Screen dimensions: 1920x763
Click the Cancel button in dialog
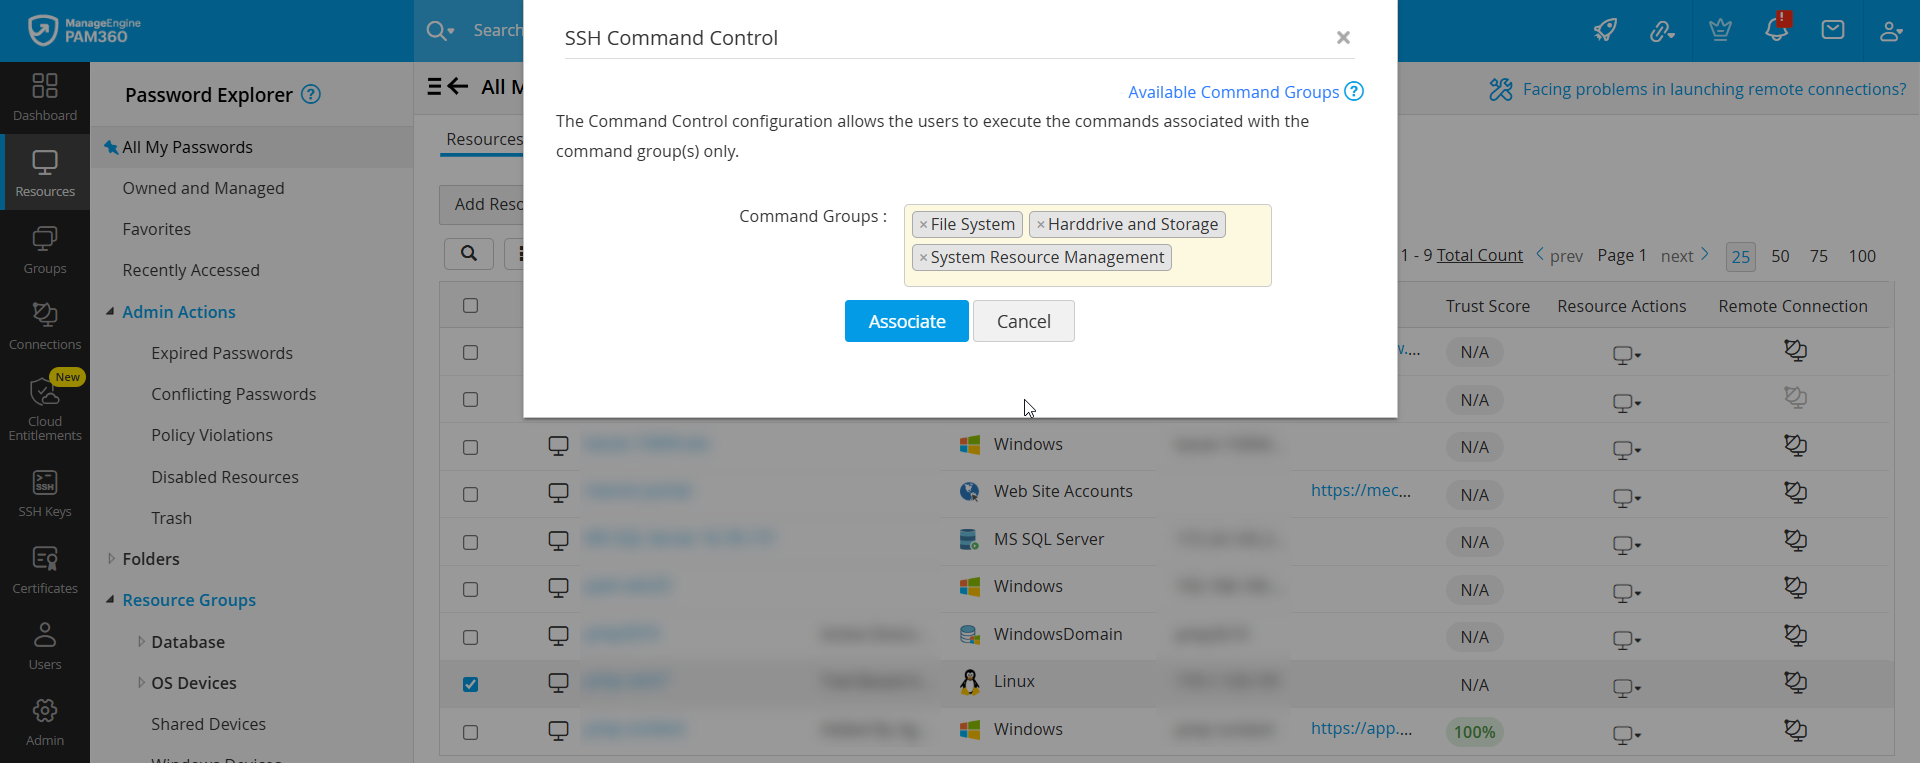point(1024,321)
